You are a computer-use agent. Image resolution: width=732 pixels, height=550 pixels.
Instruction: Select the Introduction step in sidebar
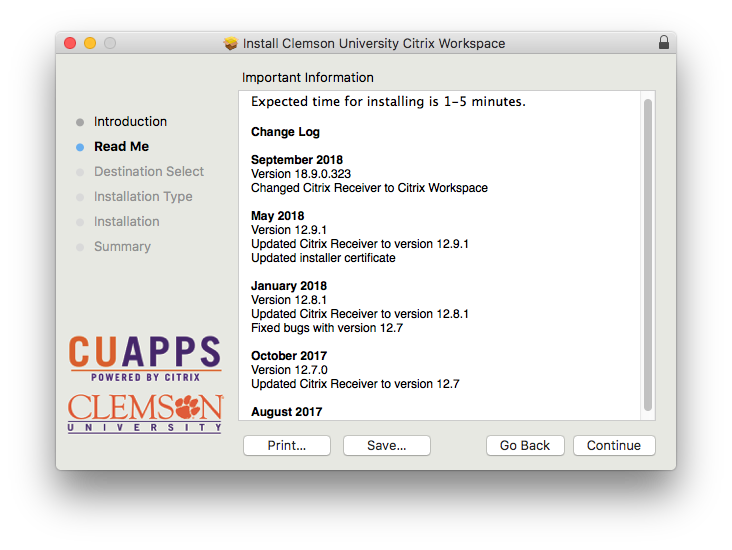click(x=130, y=121)
